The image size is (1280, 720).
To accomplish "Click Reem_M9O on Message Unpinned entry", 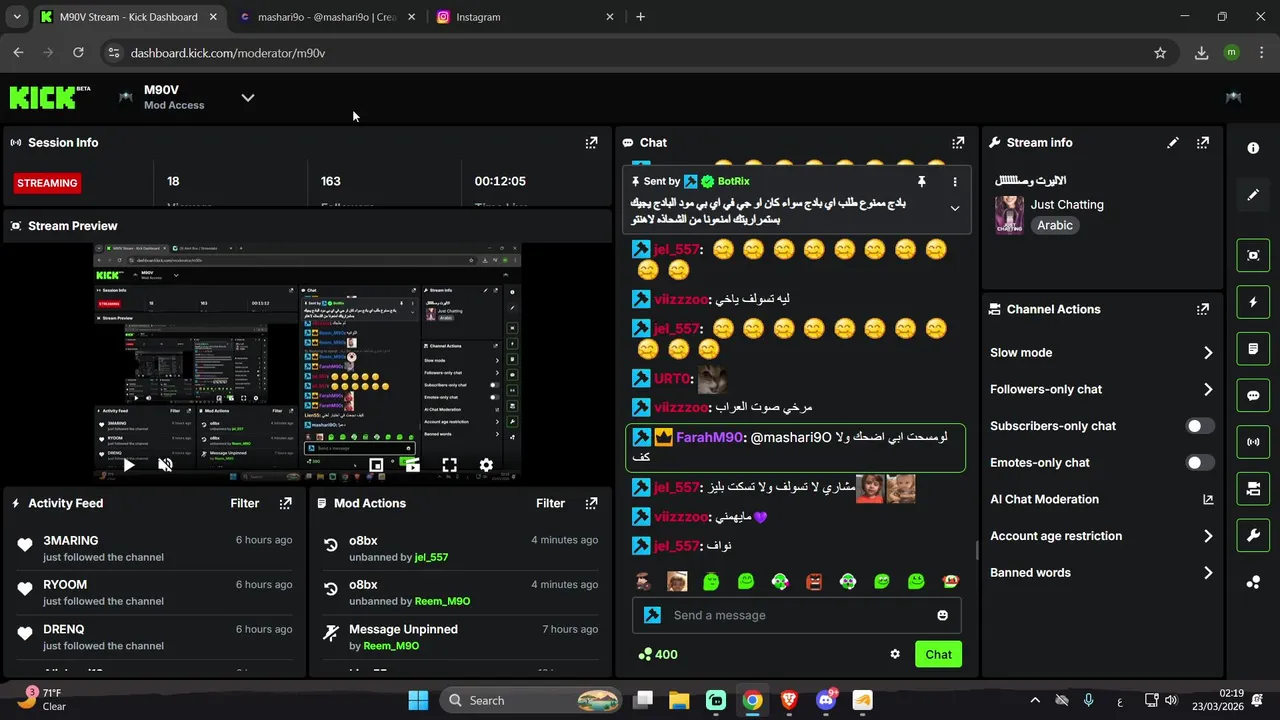I will click(x=391, y=646).
